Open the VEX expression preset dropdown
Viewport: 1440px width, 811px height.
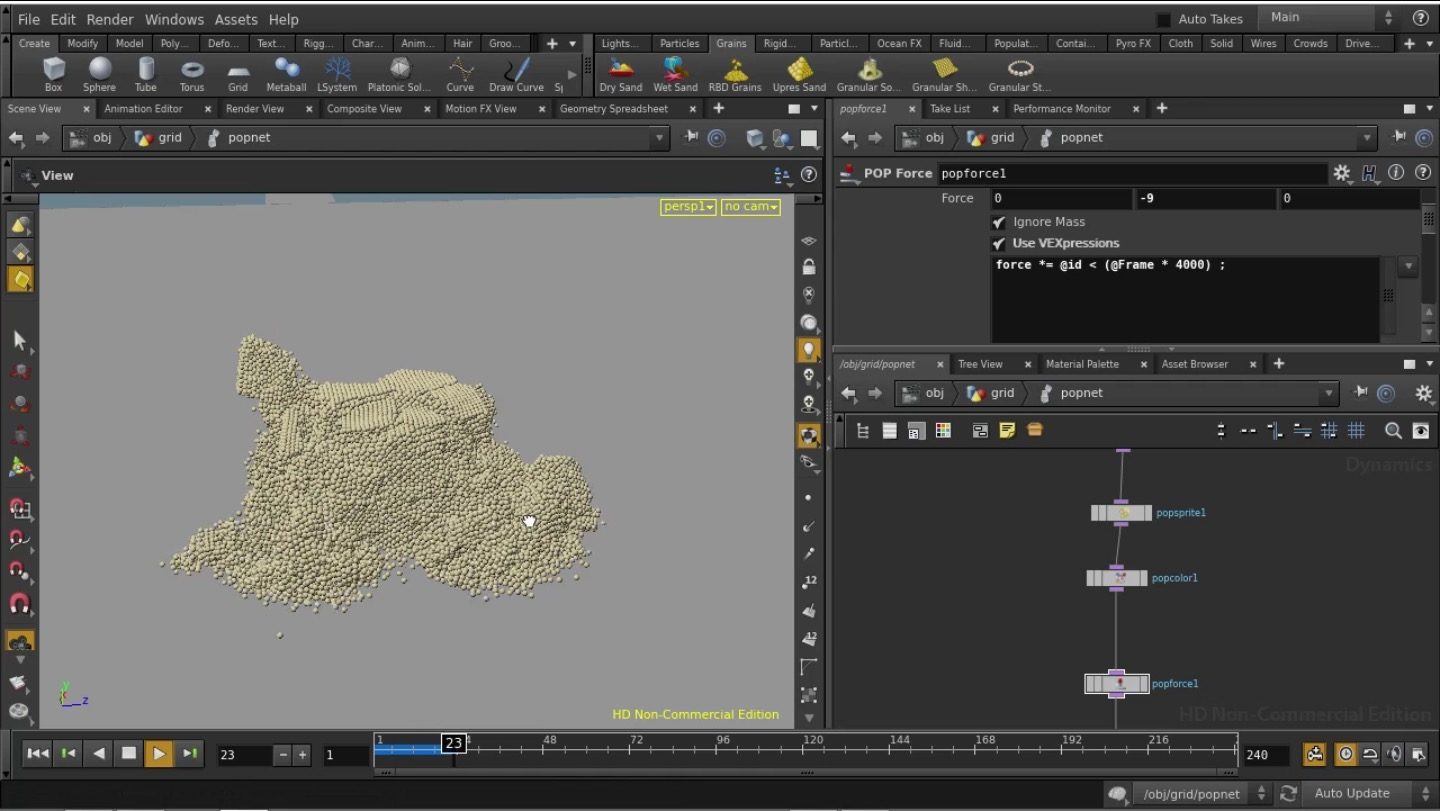pos(1408,266)
